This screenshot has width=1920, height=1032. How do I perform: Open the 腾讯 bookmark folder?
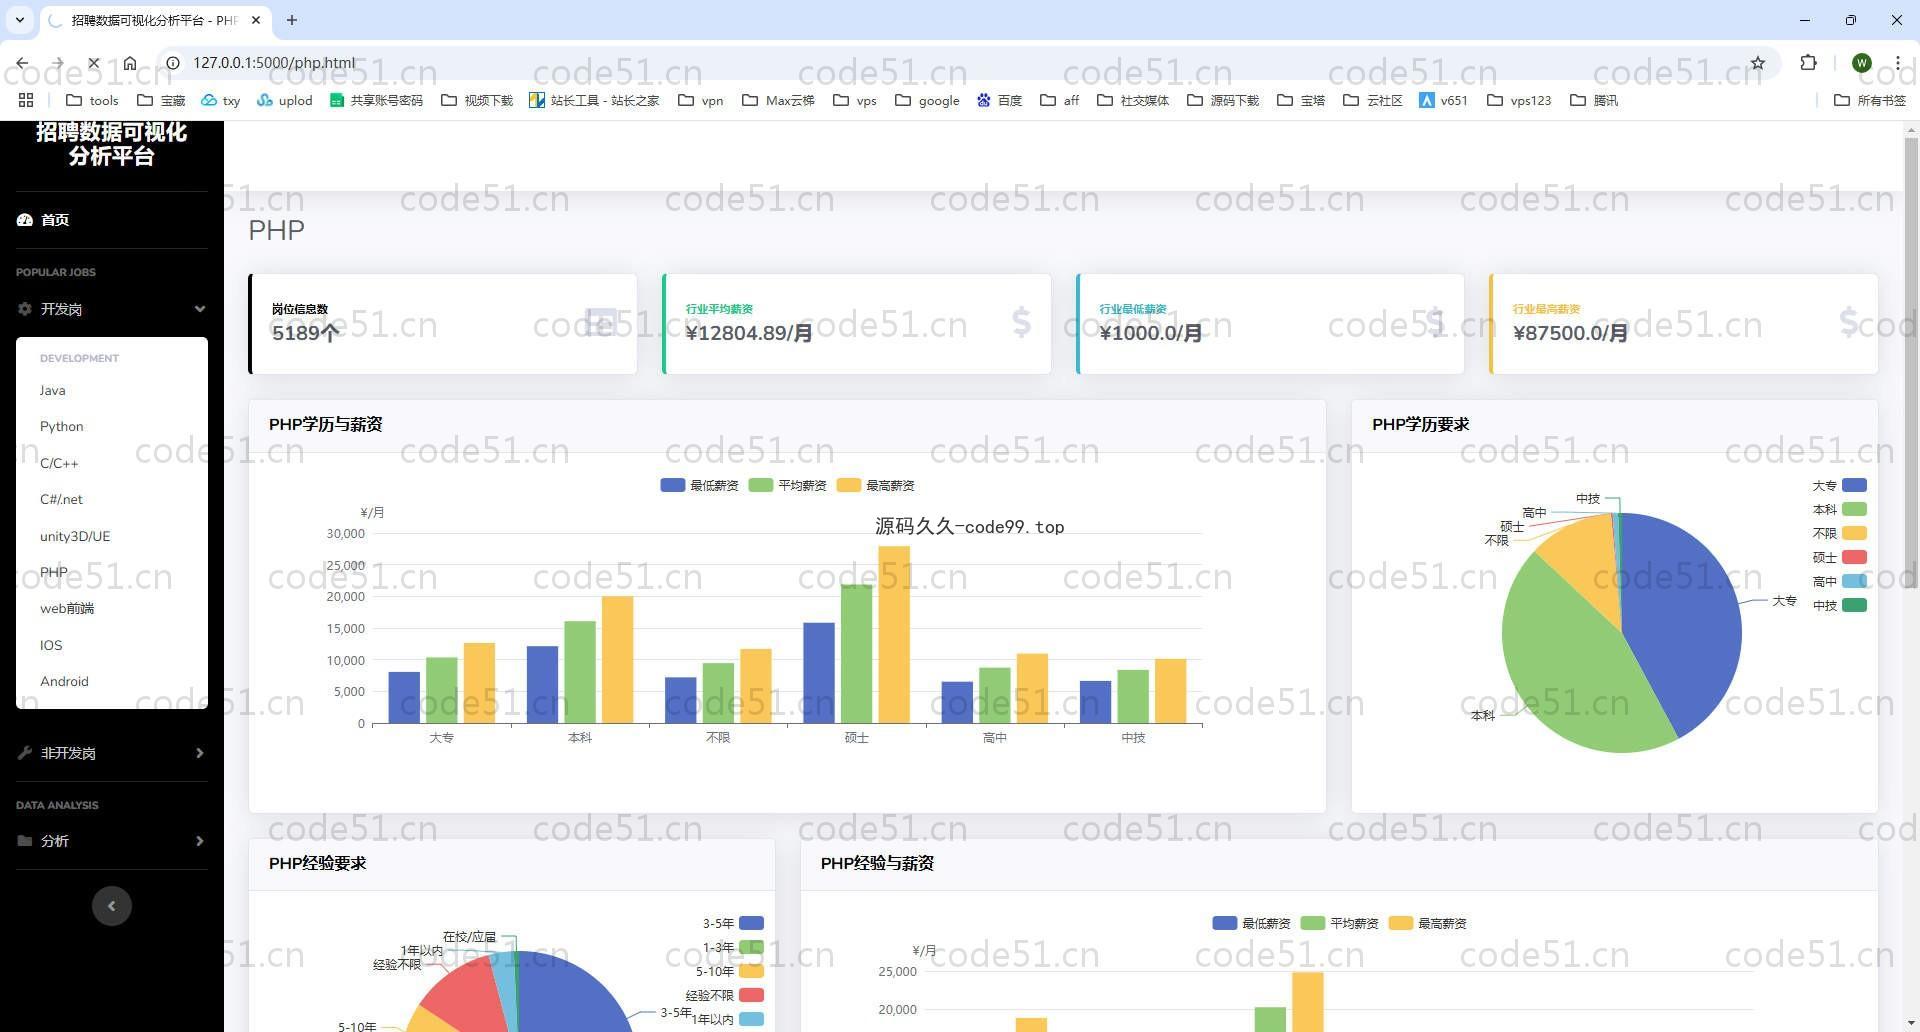(1594, 100)
